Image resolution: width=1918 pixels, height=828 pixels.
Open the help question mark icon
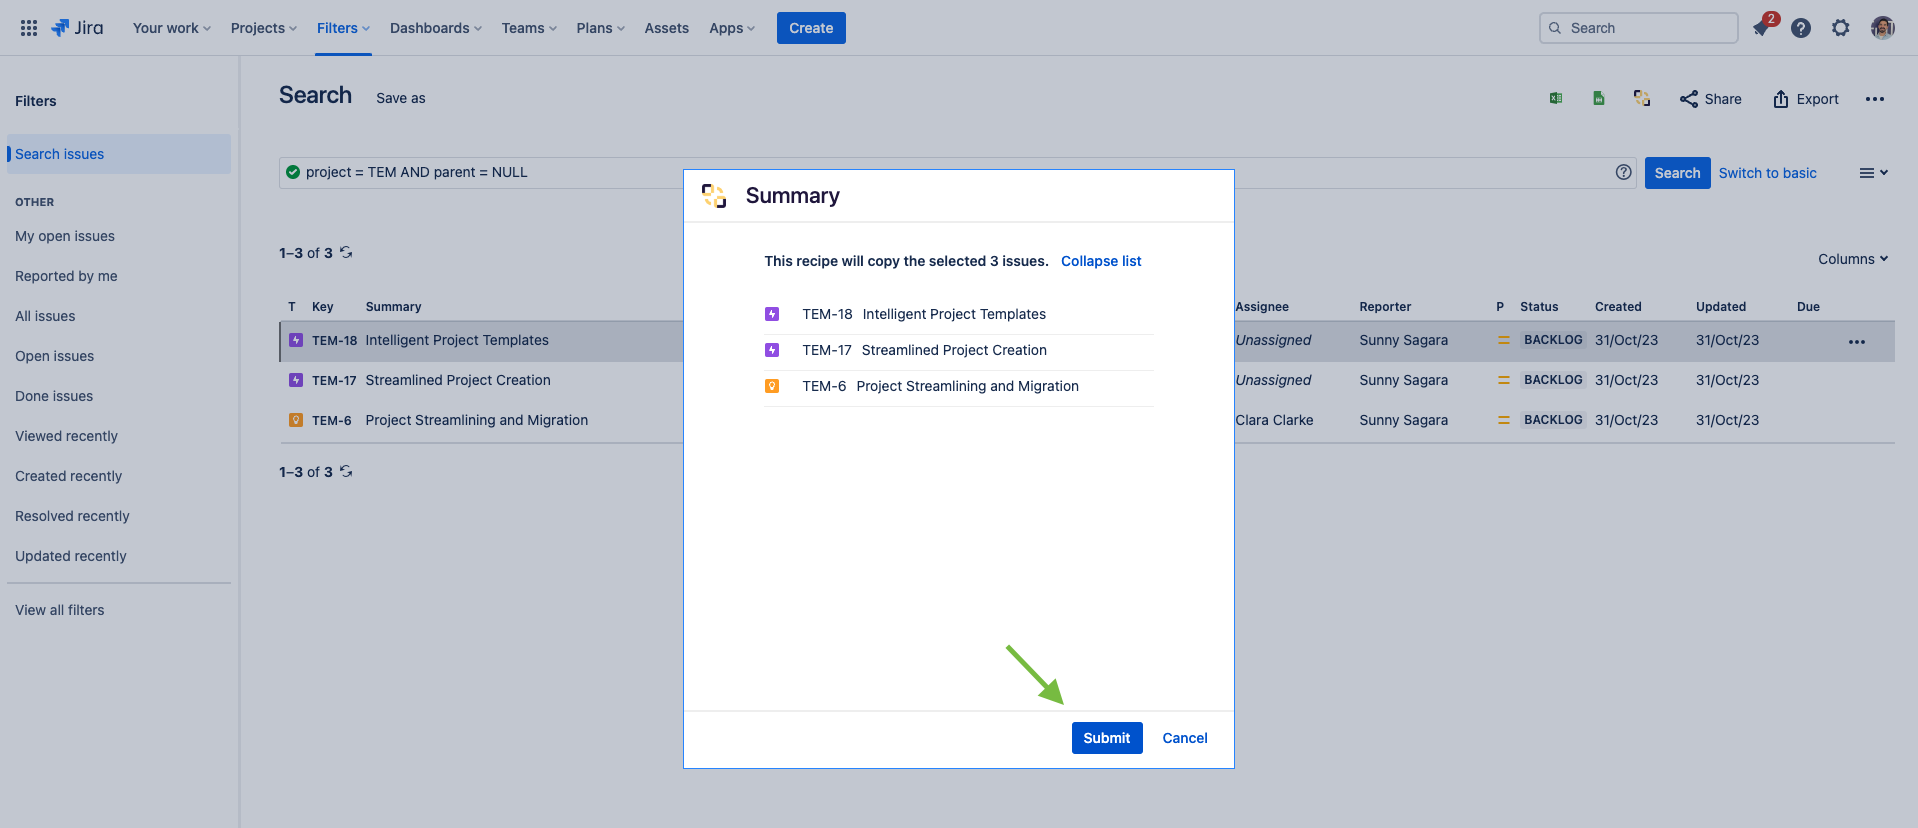[1800, 28]
